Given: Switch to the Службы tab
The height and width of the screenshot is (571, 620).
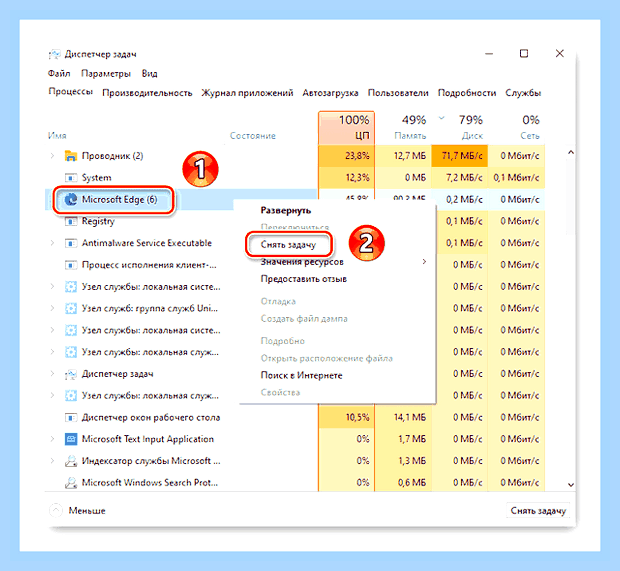Looking at the screenshot, I should (x=523, y=93).
